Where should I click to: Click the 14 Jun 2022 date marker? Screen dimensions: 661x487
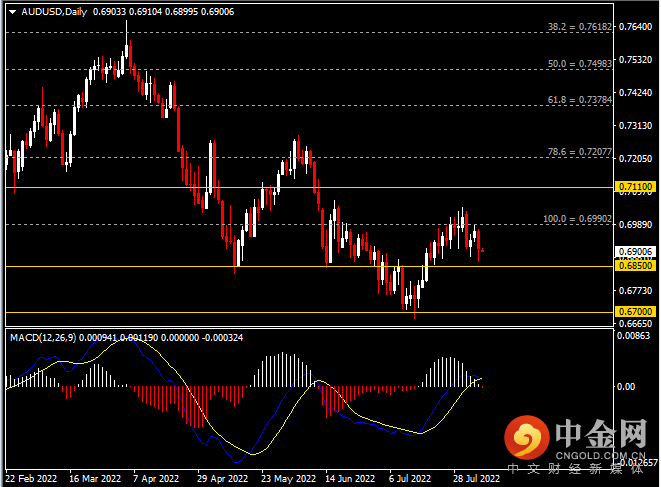pos(350,479)
